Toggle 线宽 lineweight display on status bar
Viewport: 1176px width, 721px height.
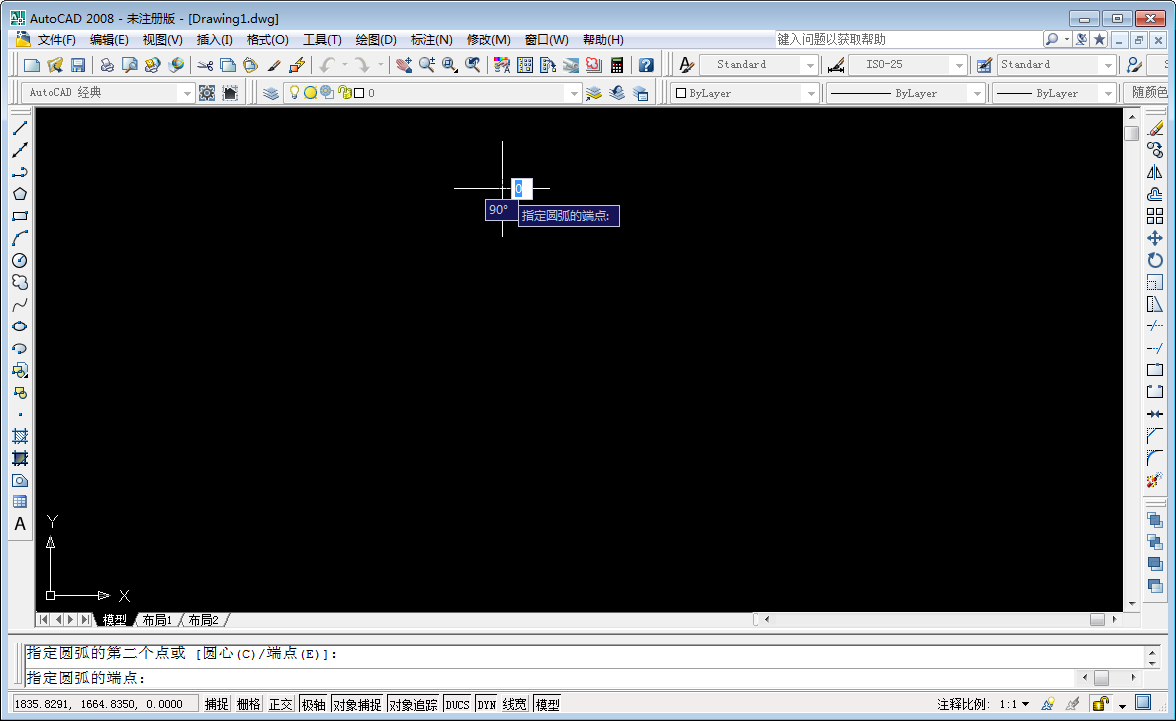click(x=516, y=703)
